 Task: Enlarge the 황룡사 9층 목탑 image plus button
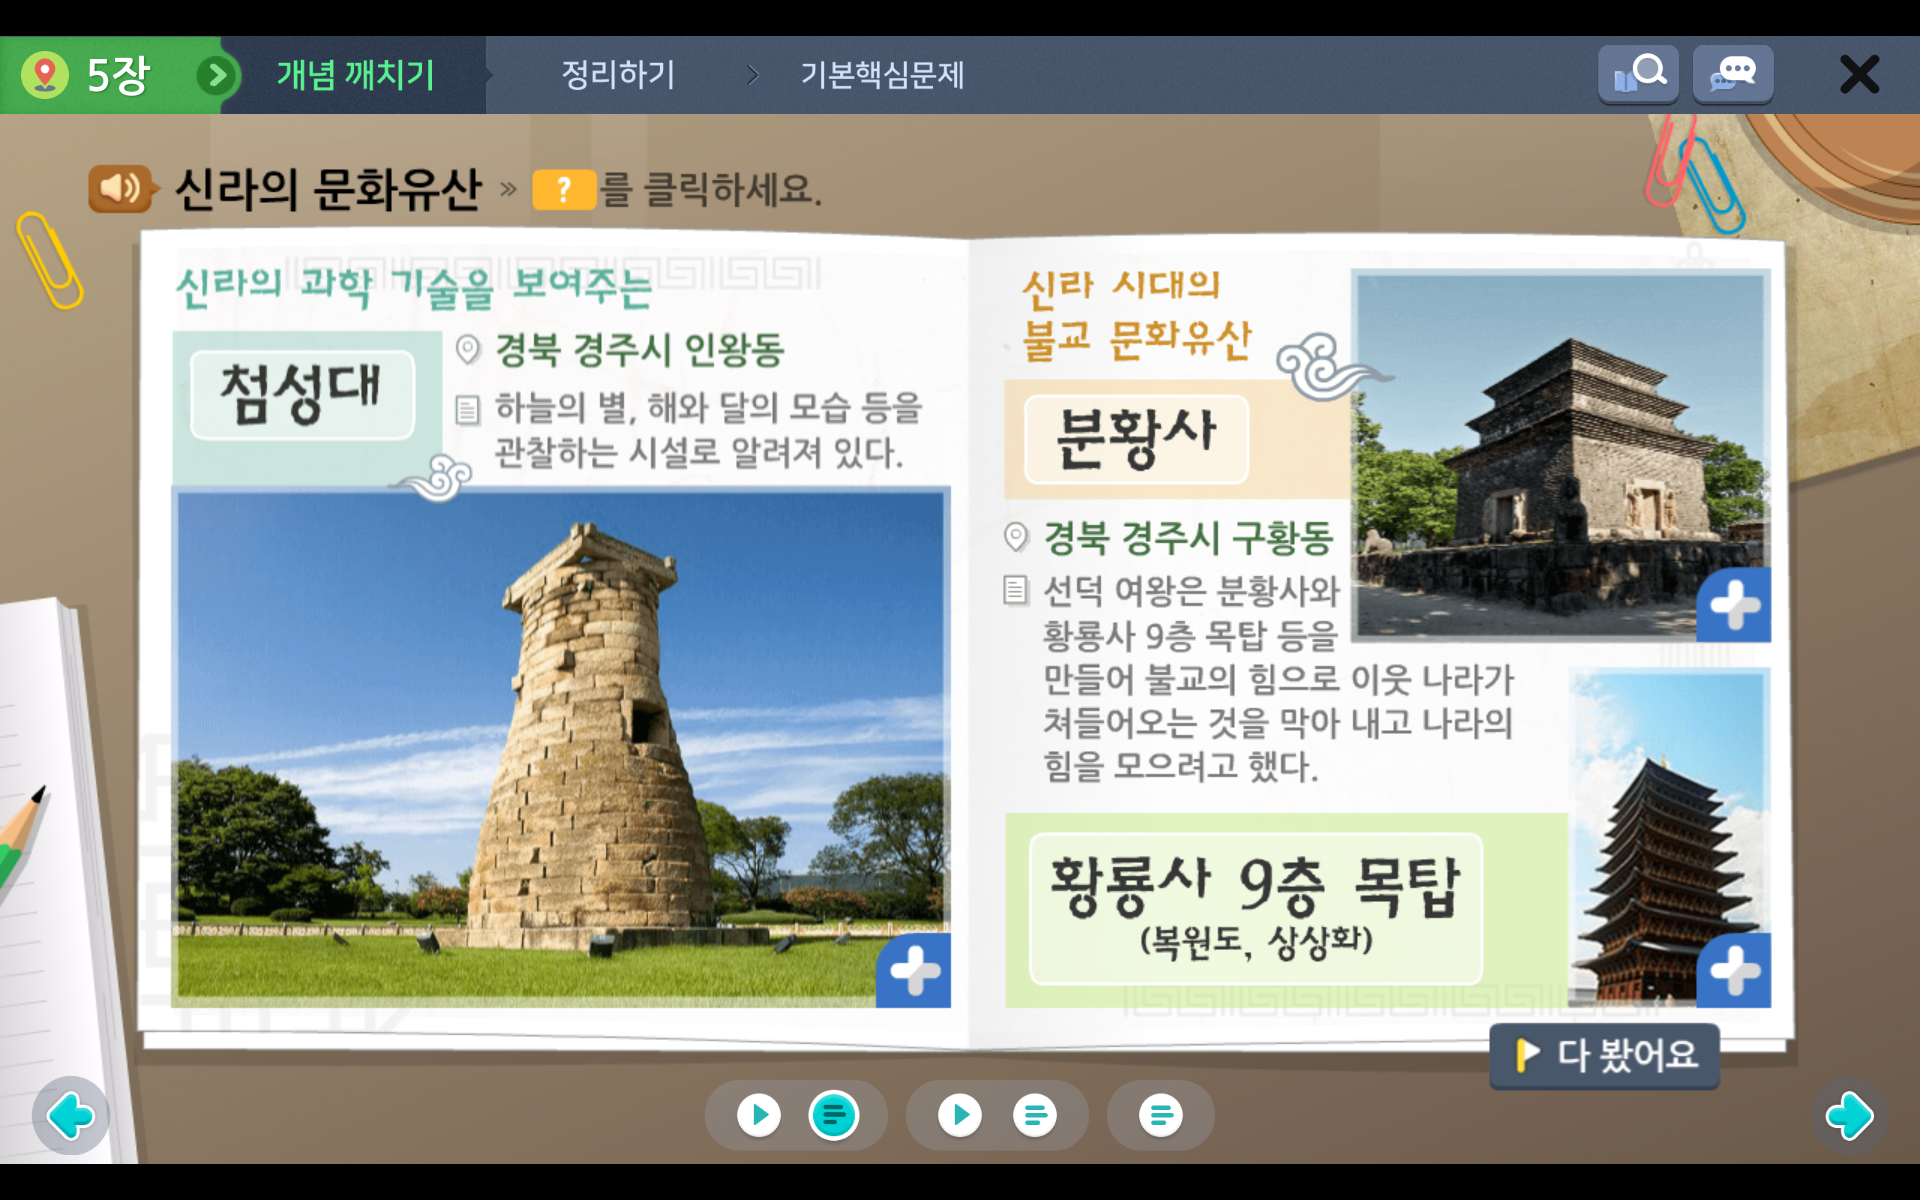pyautogui.click(x=1734, y=970)
